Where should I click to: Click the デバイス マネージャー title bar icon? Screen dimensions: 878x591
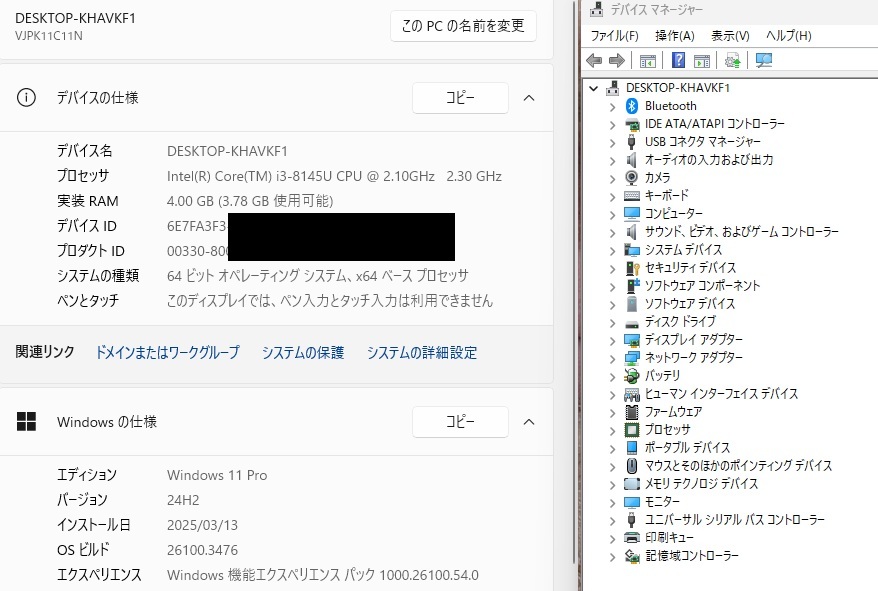tap(596, 9)
